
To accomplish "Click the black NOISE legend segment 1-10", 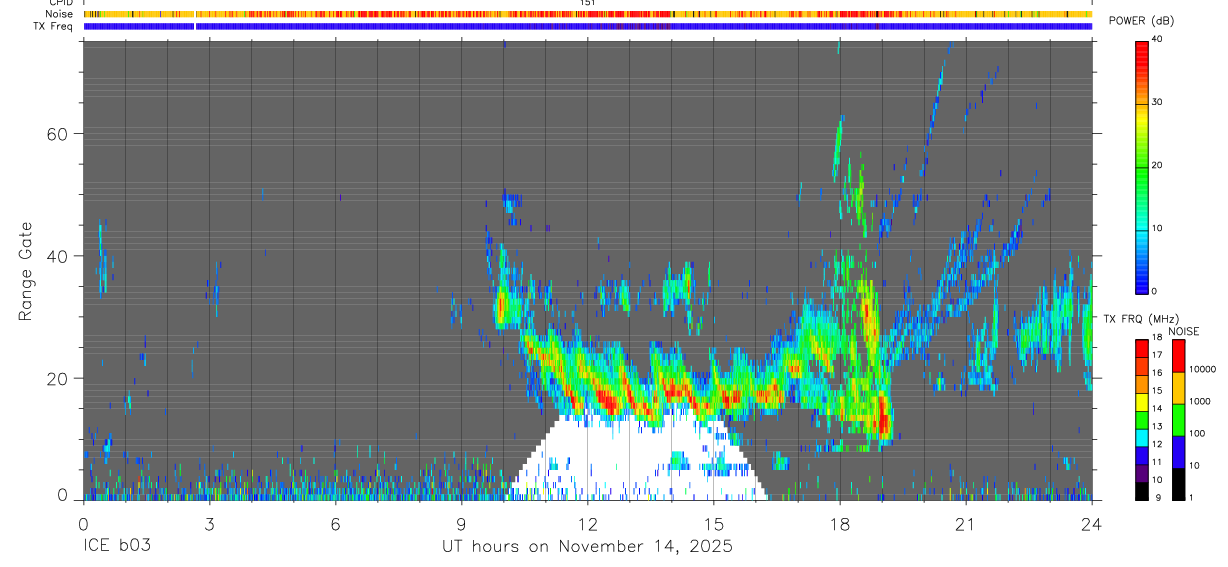I will [x=1179, y=484].
